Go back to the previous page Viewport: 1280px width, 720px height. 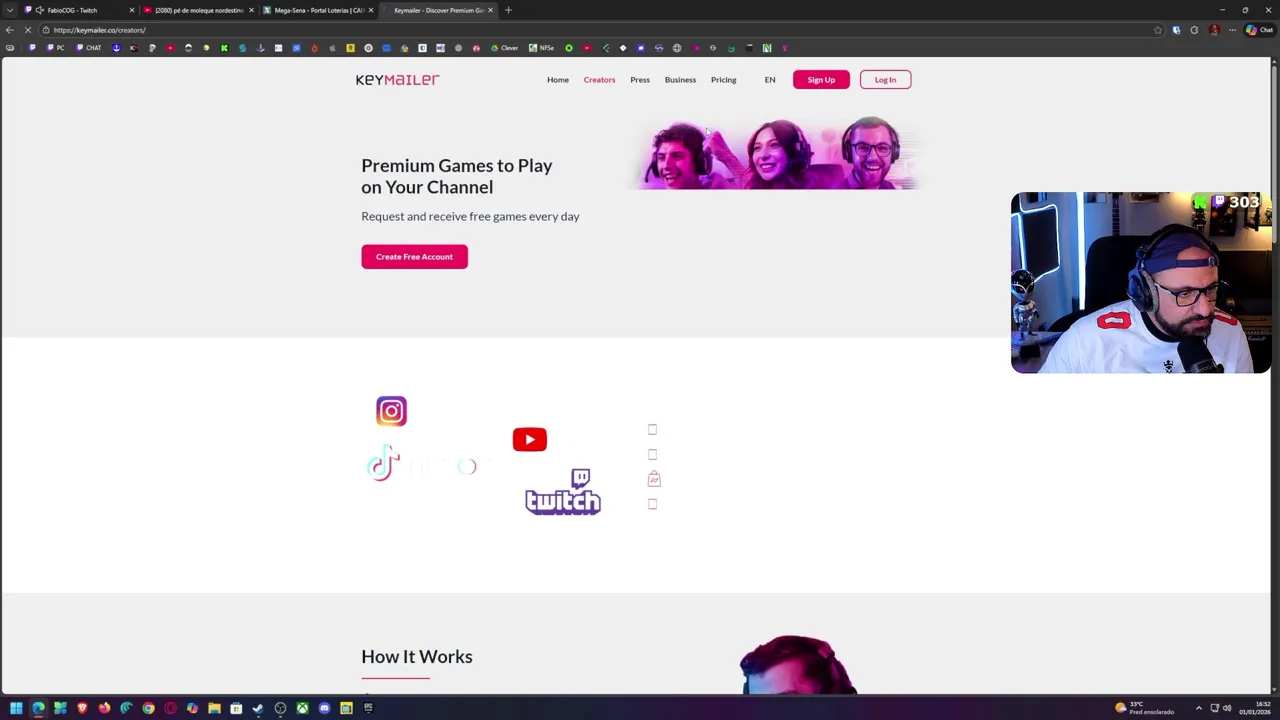click(10, 30)
